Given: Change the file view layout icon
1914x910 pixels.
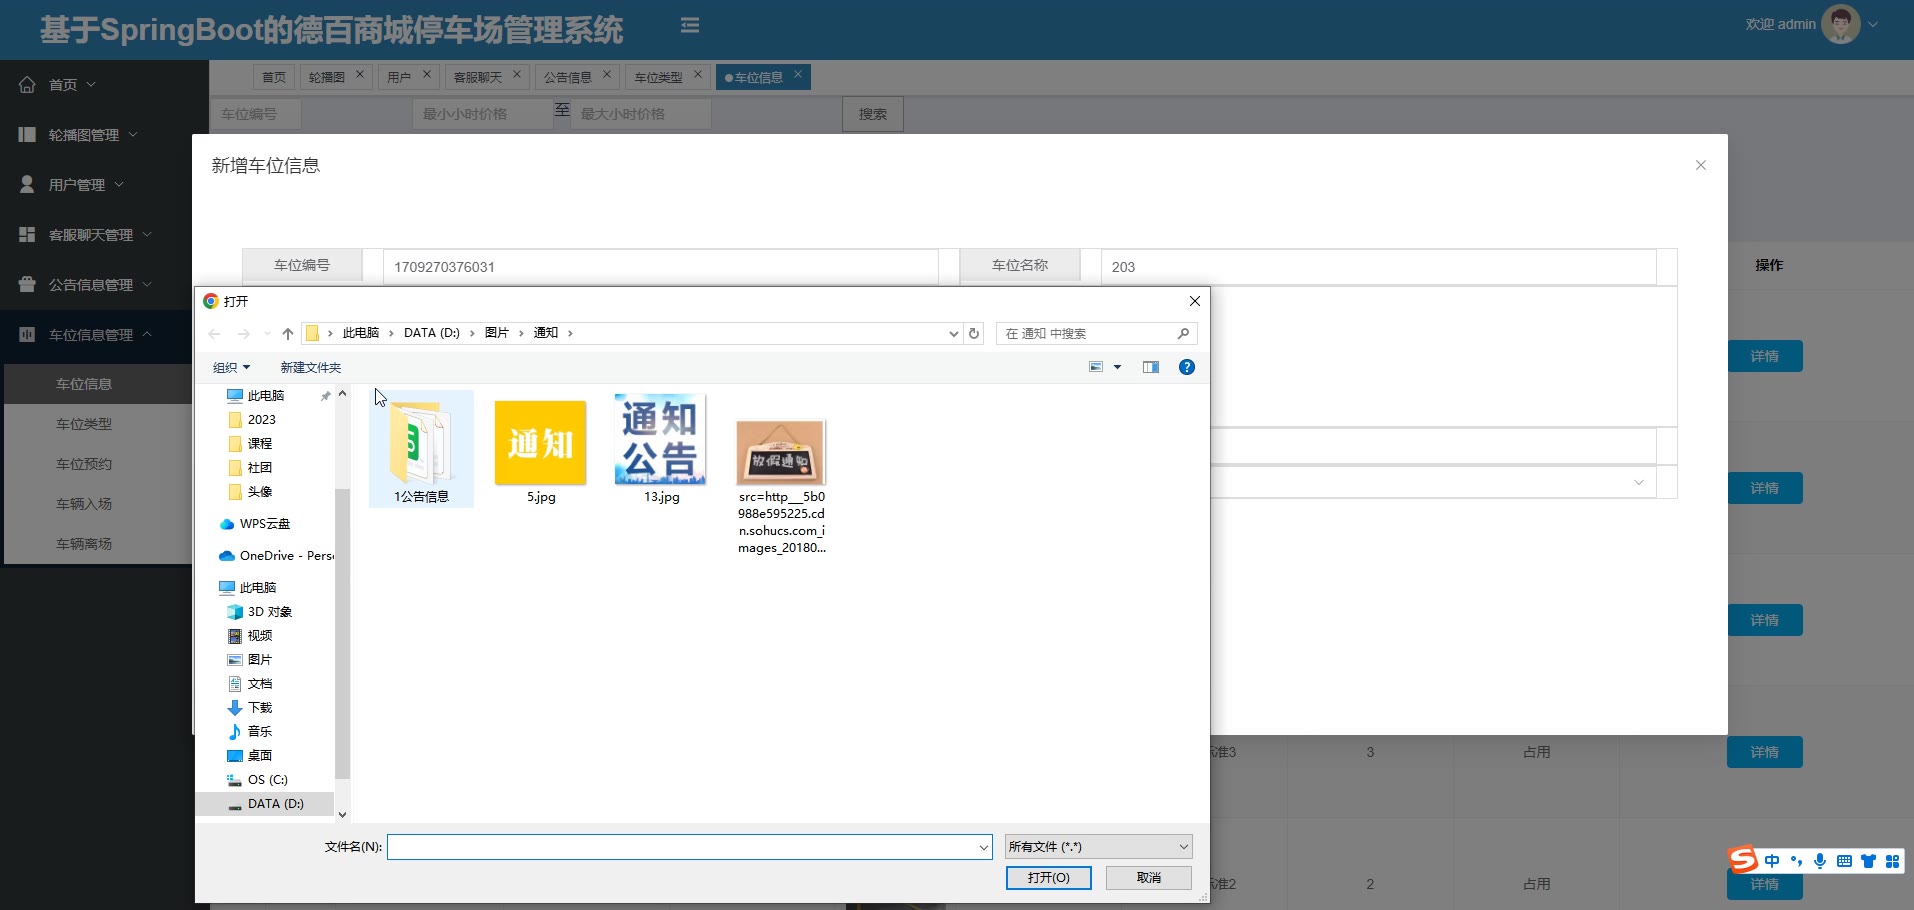Looking at the screenshot, I should (1096, 367).
